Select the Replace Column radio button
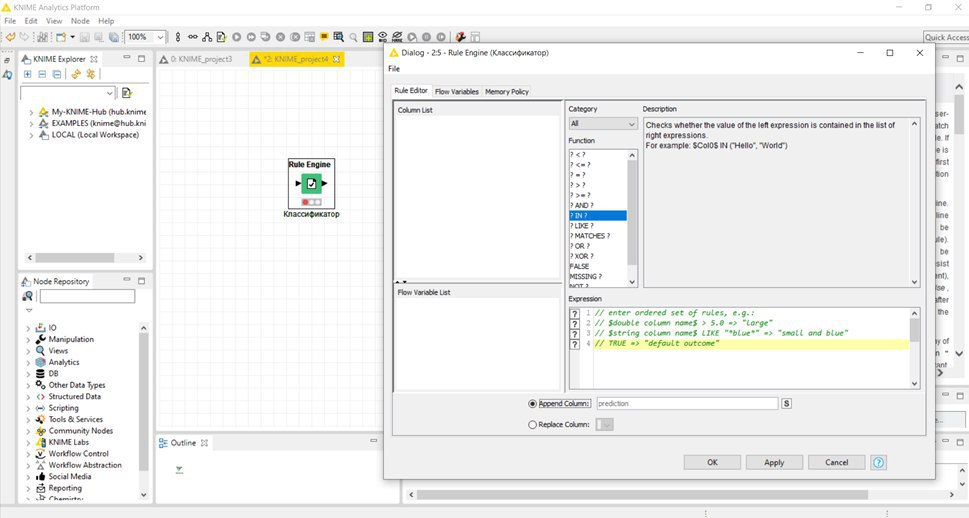This screenshot has height=518, width=969. tap(532, 425)
